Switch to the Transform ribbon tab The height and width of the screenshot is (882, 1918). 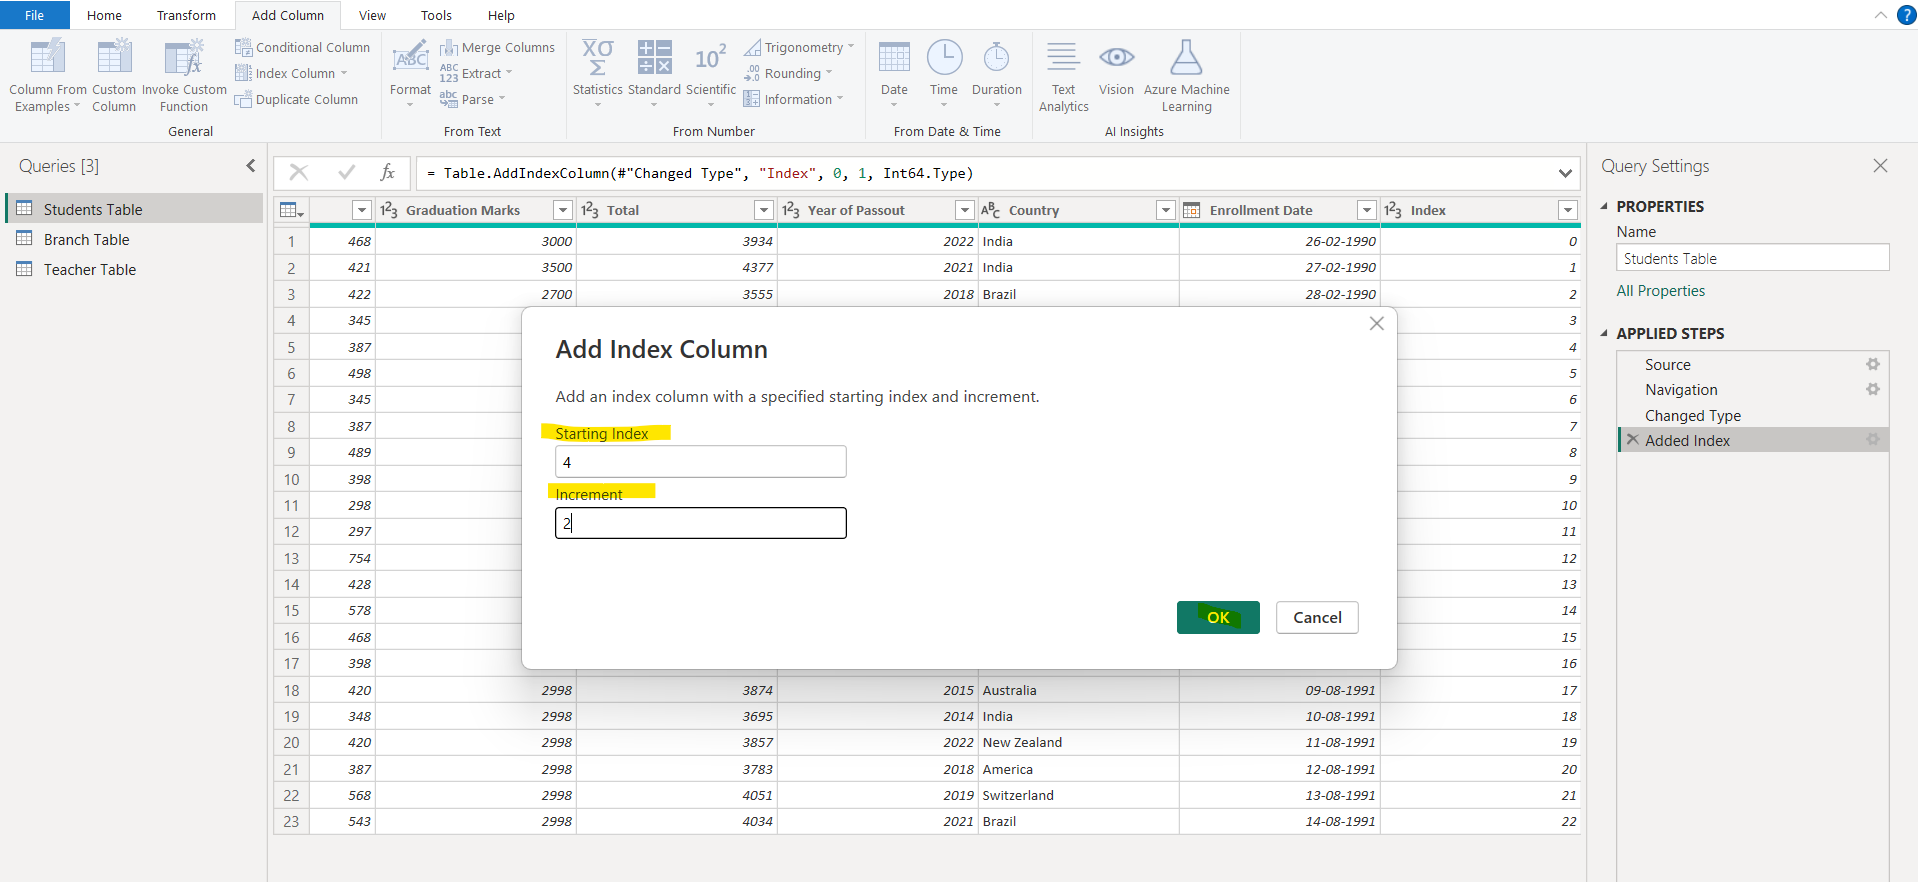(186, 15)
